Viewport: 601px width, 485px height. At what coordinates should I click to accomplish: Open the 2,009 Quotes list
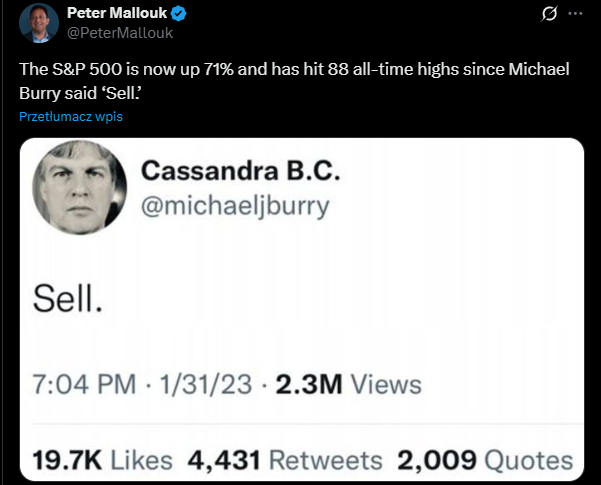485,460
